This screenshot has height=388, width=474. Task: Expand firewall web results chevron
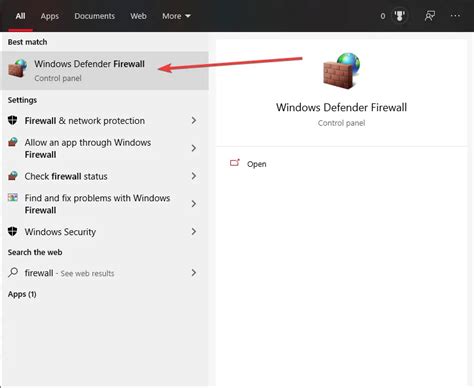click(x=194, y=273)
